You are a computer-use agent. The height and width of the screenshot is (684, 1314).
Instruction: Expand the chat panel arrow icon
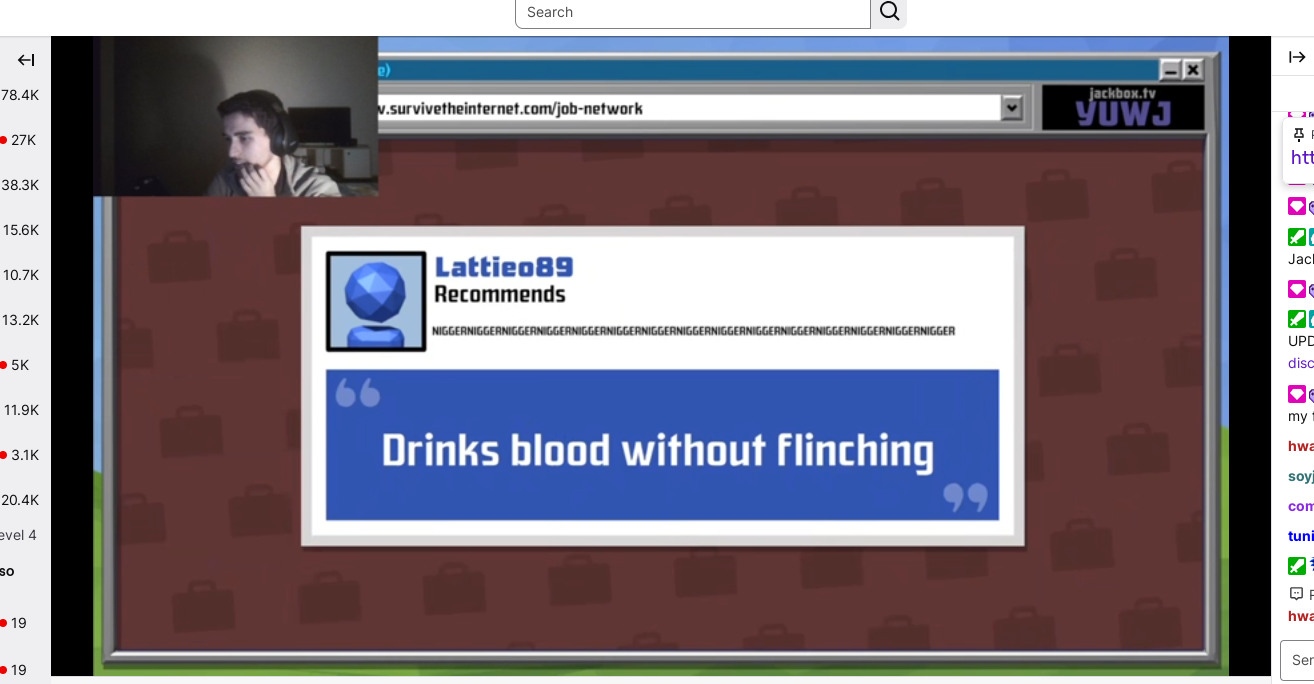[x=1297, y=57]
